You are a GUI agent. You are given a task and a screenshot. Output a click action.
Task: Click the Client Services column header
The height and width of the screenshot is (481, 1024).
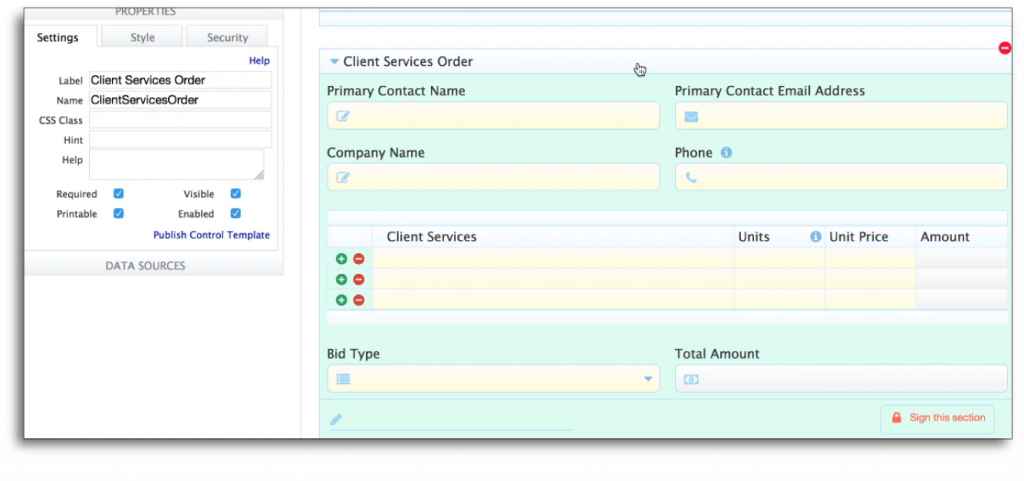pyautogui.click(x=553, y=237)
